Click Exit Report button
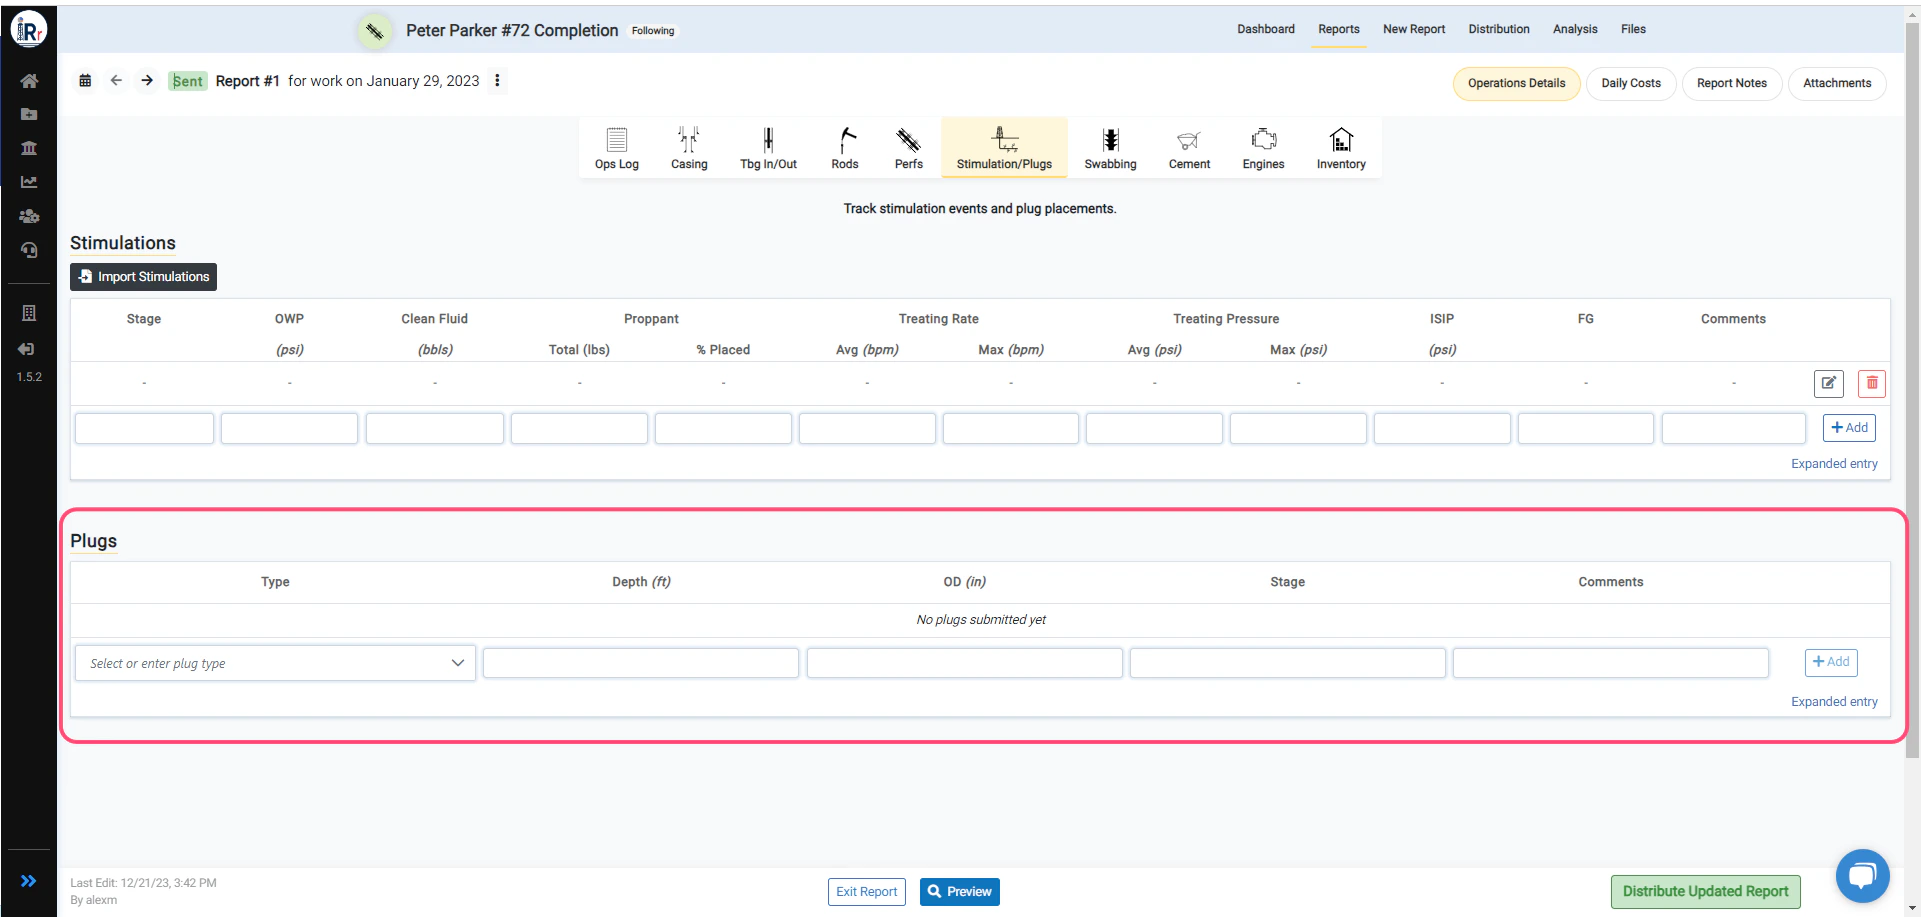 point(866,892)
